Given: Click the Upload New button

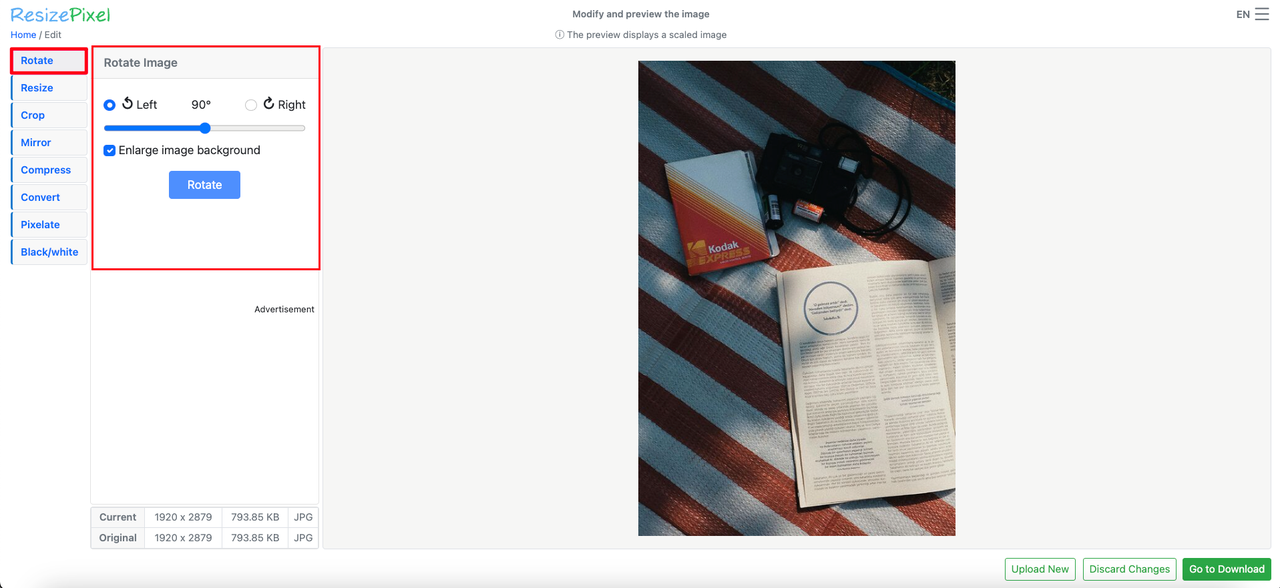Looking at the screenshot, I should (x=1040, y=569).
